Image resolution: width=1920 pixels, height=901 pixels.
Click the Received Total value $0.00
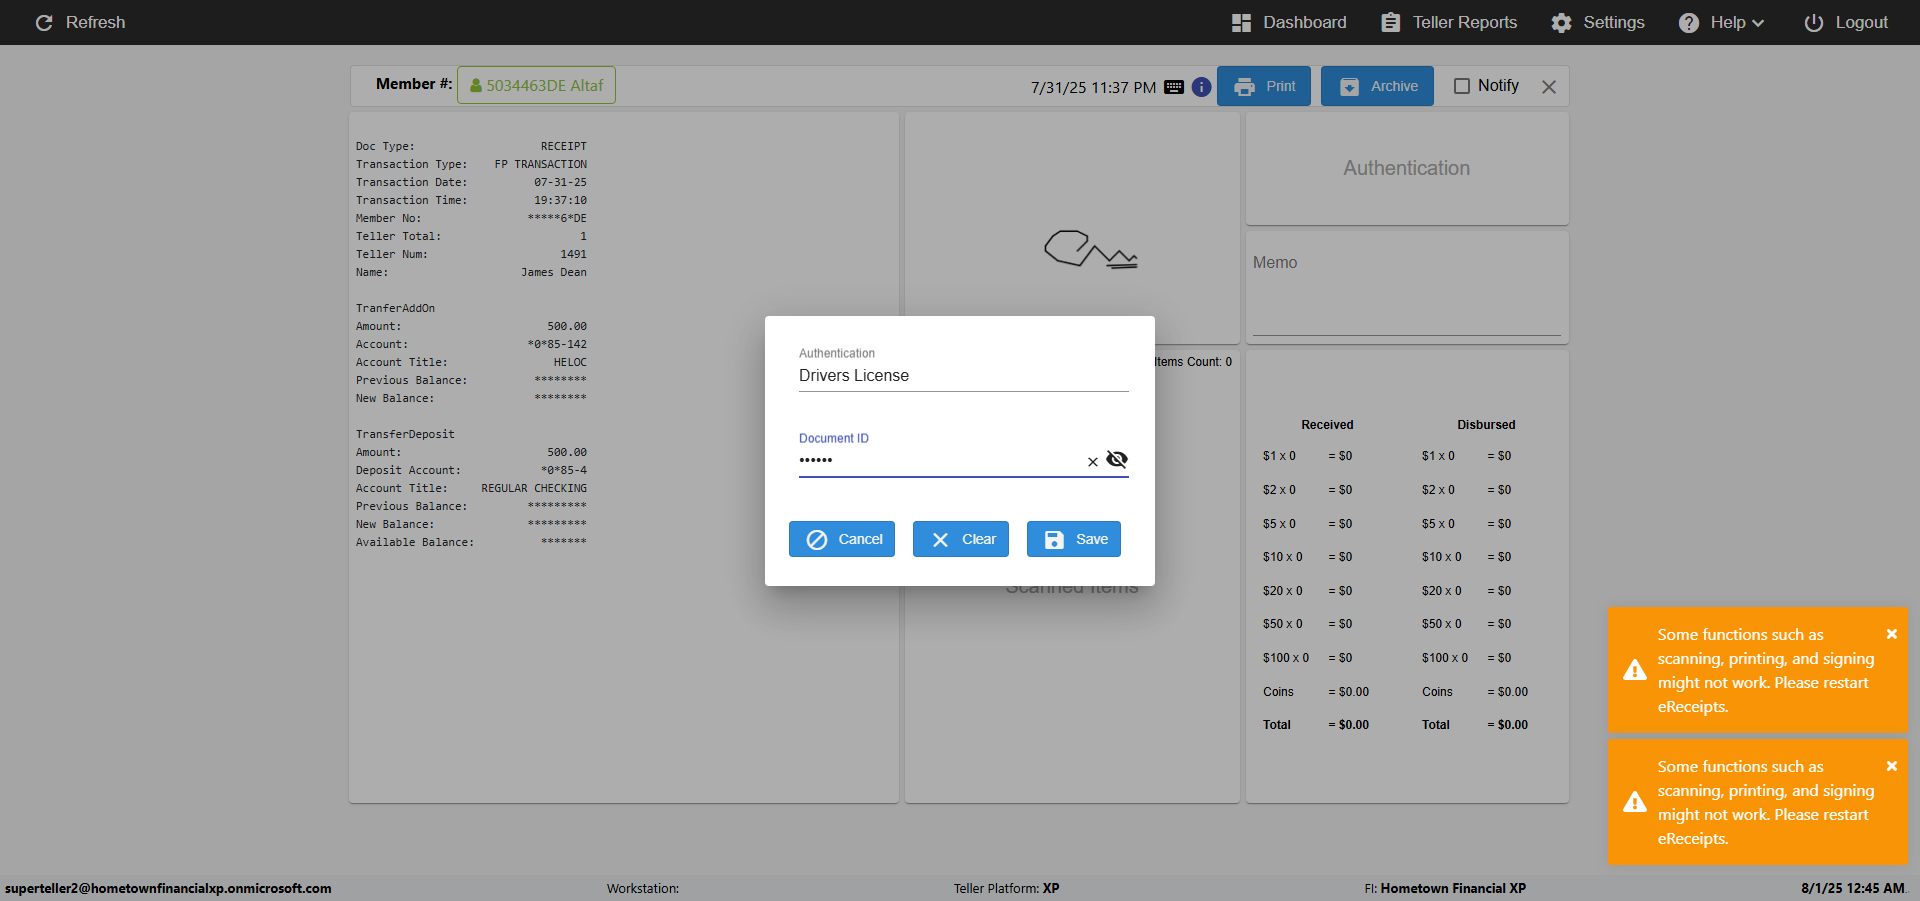[x=1349, y=725]
